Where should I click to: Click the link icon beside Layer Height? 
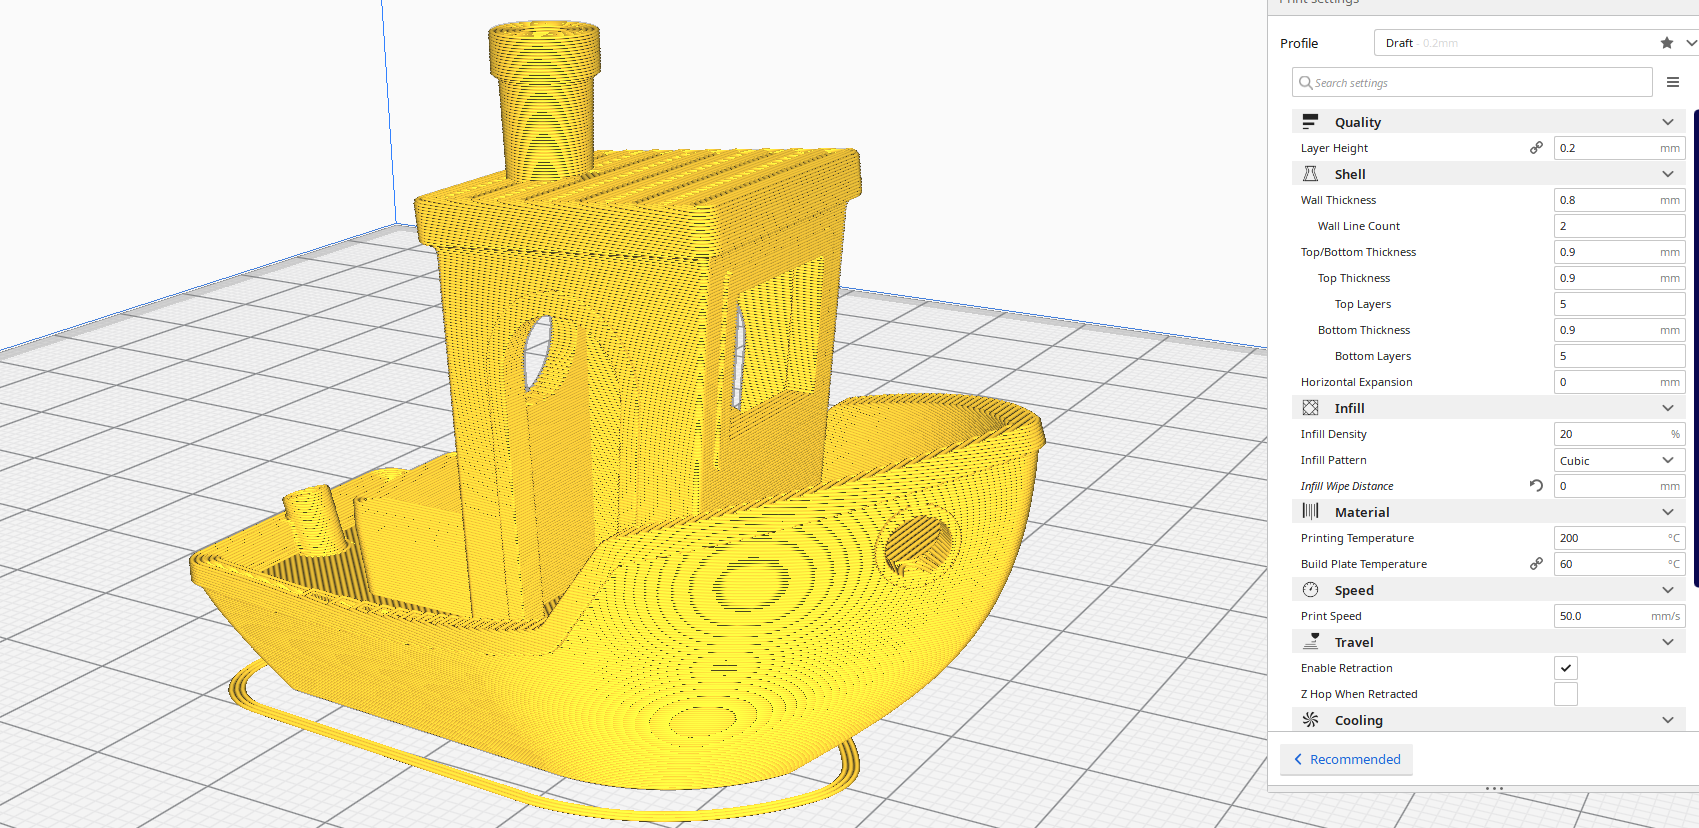click(x=1536, y=148)
